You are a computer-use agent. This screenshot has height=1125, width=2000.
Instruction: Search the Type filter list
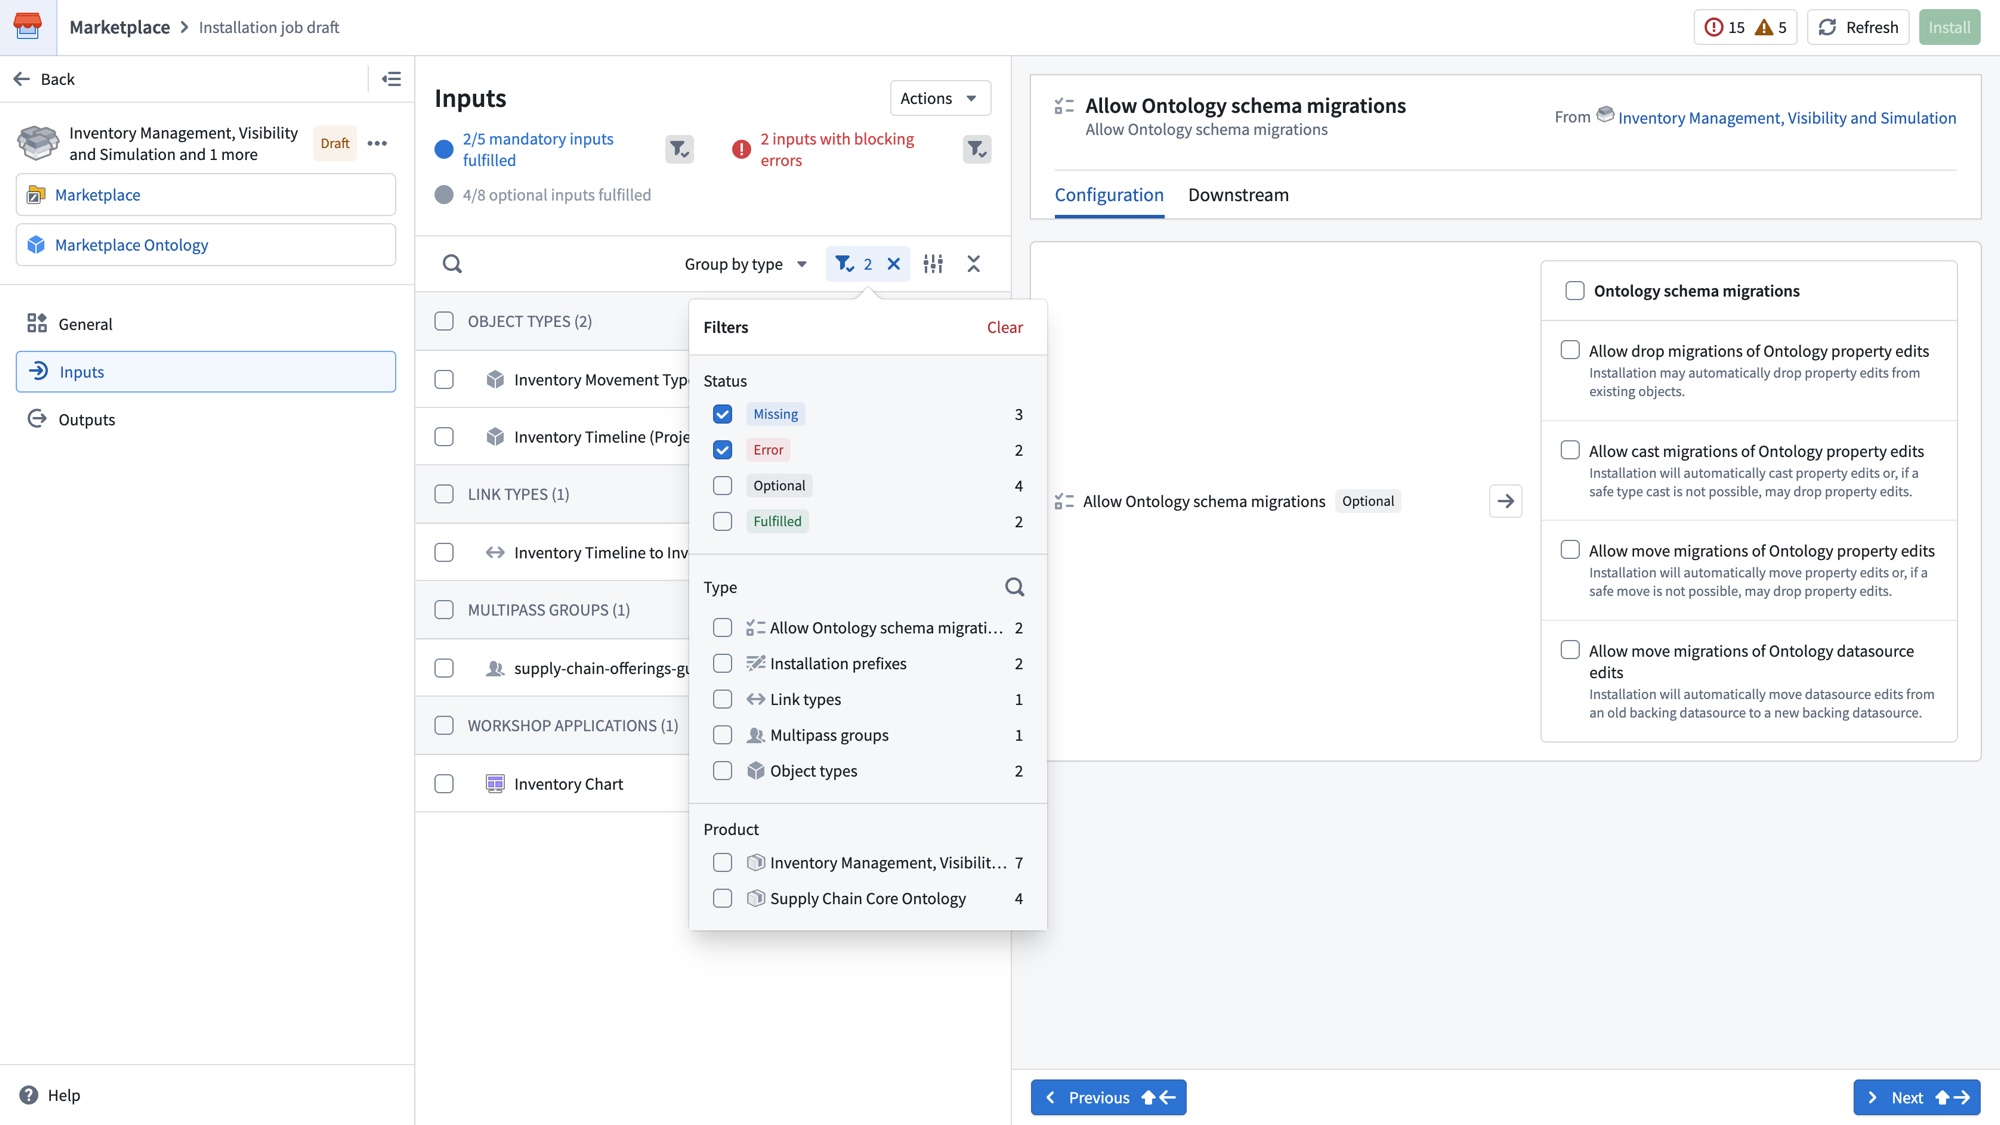(1014, 587)
